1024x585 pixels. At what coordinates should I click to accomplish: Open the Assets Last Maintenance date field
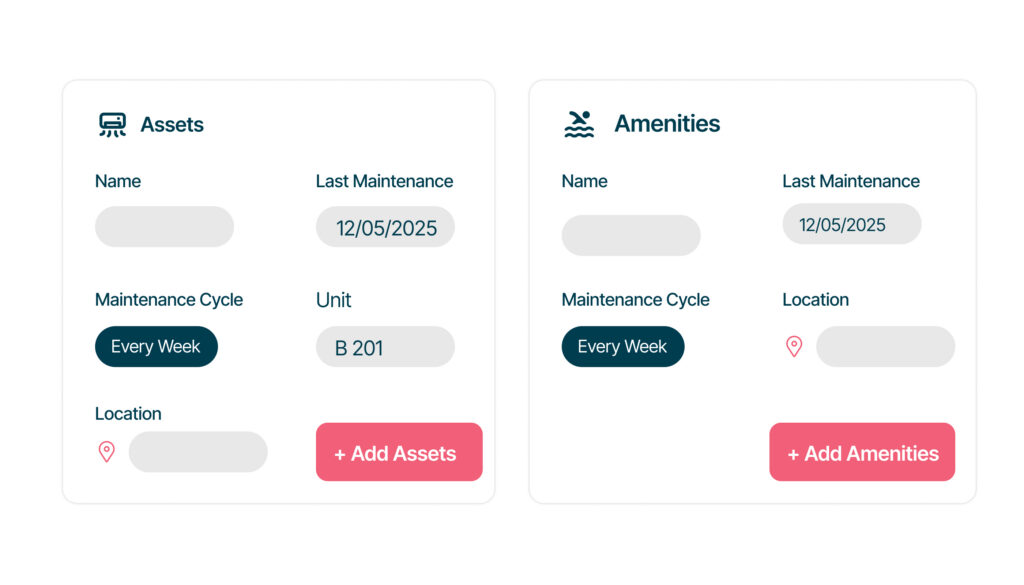[385, 227]
